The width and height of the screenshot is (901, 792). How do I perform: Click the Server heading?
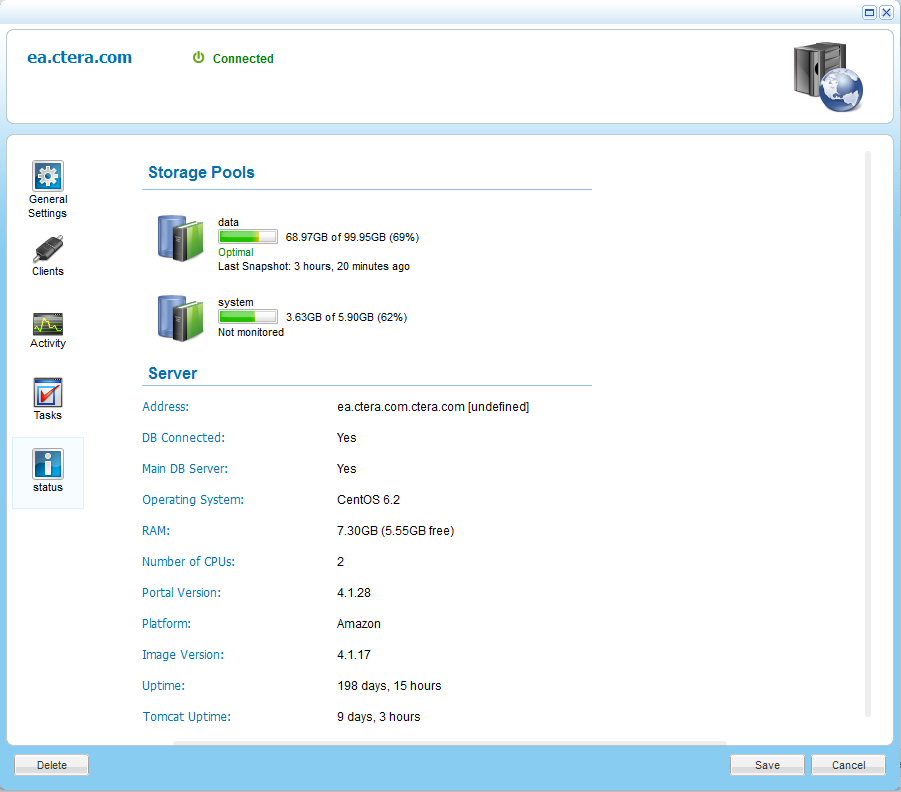click(172, 374)
